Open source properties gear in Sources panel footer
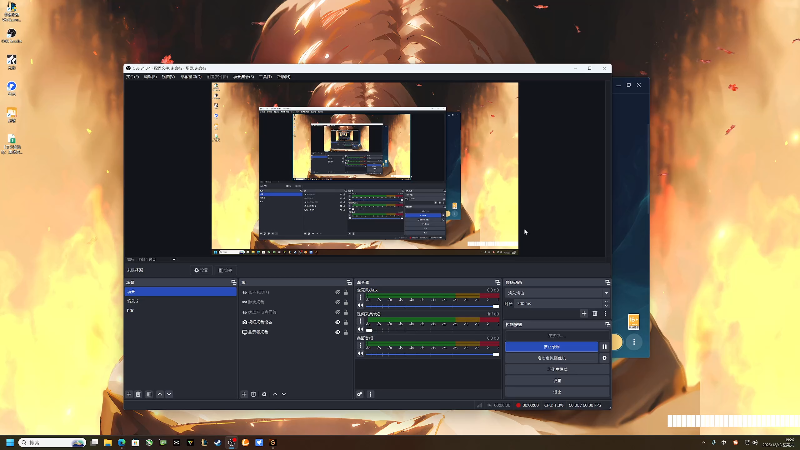The height and width of the screenshot is (450, 800). tap(264, 394)
